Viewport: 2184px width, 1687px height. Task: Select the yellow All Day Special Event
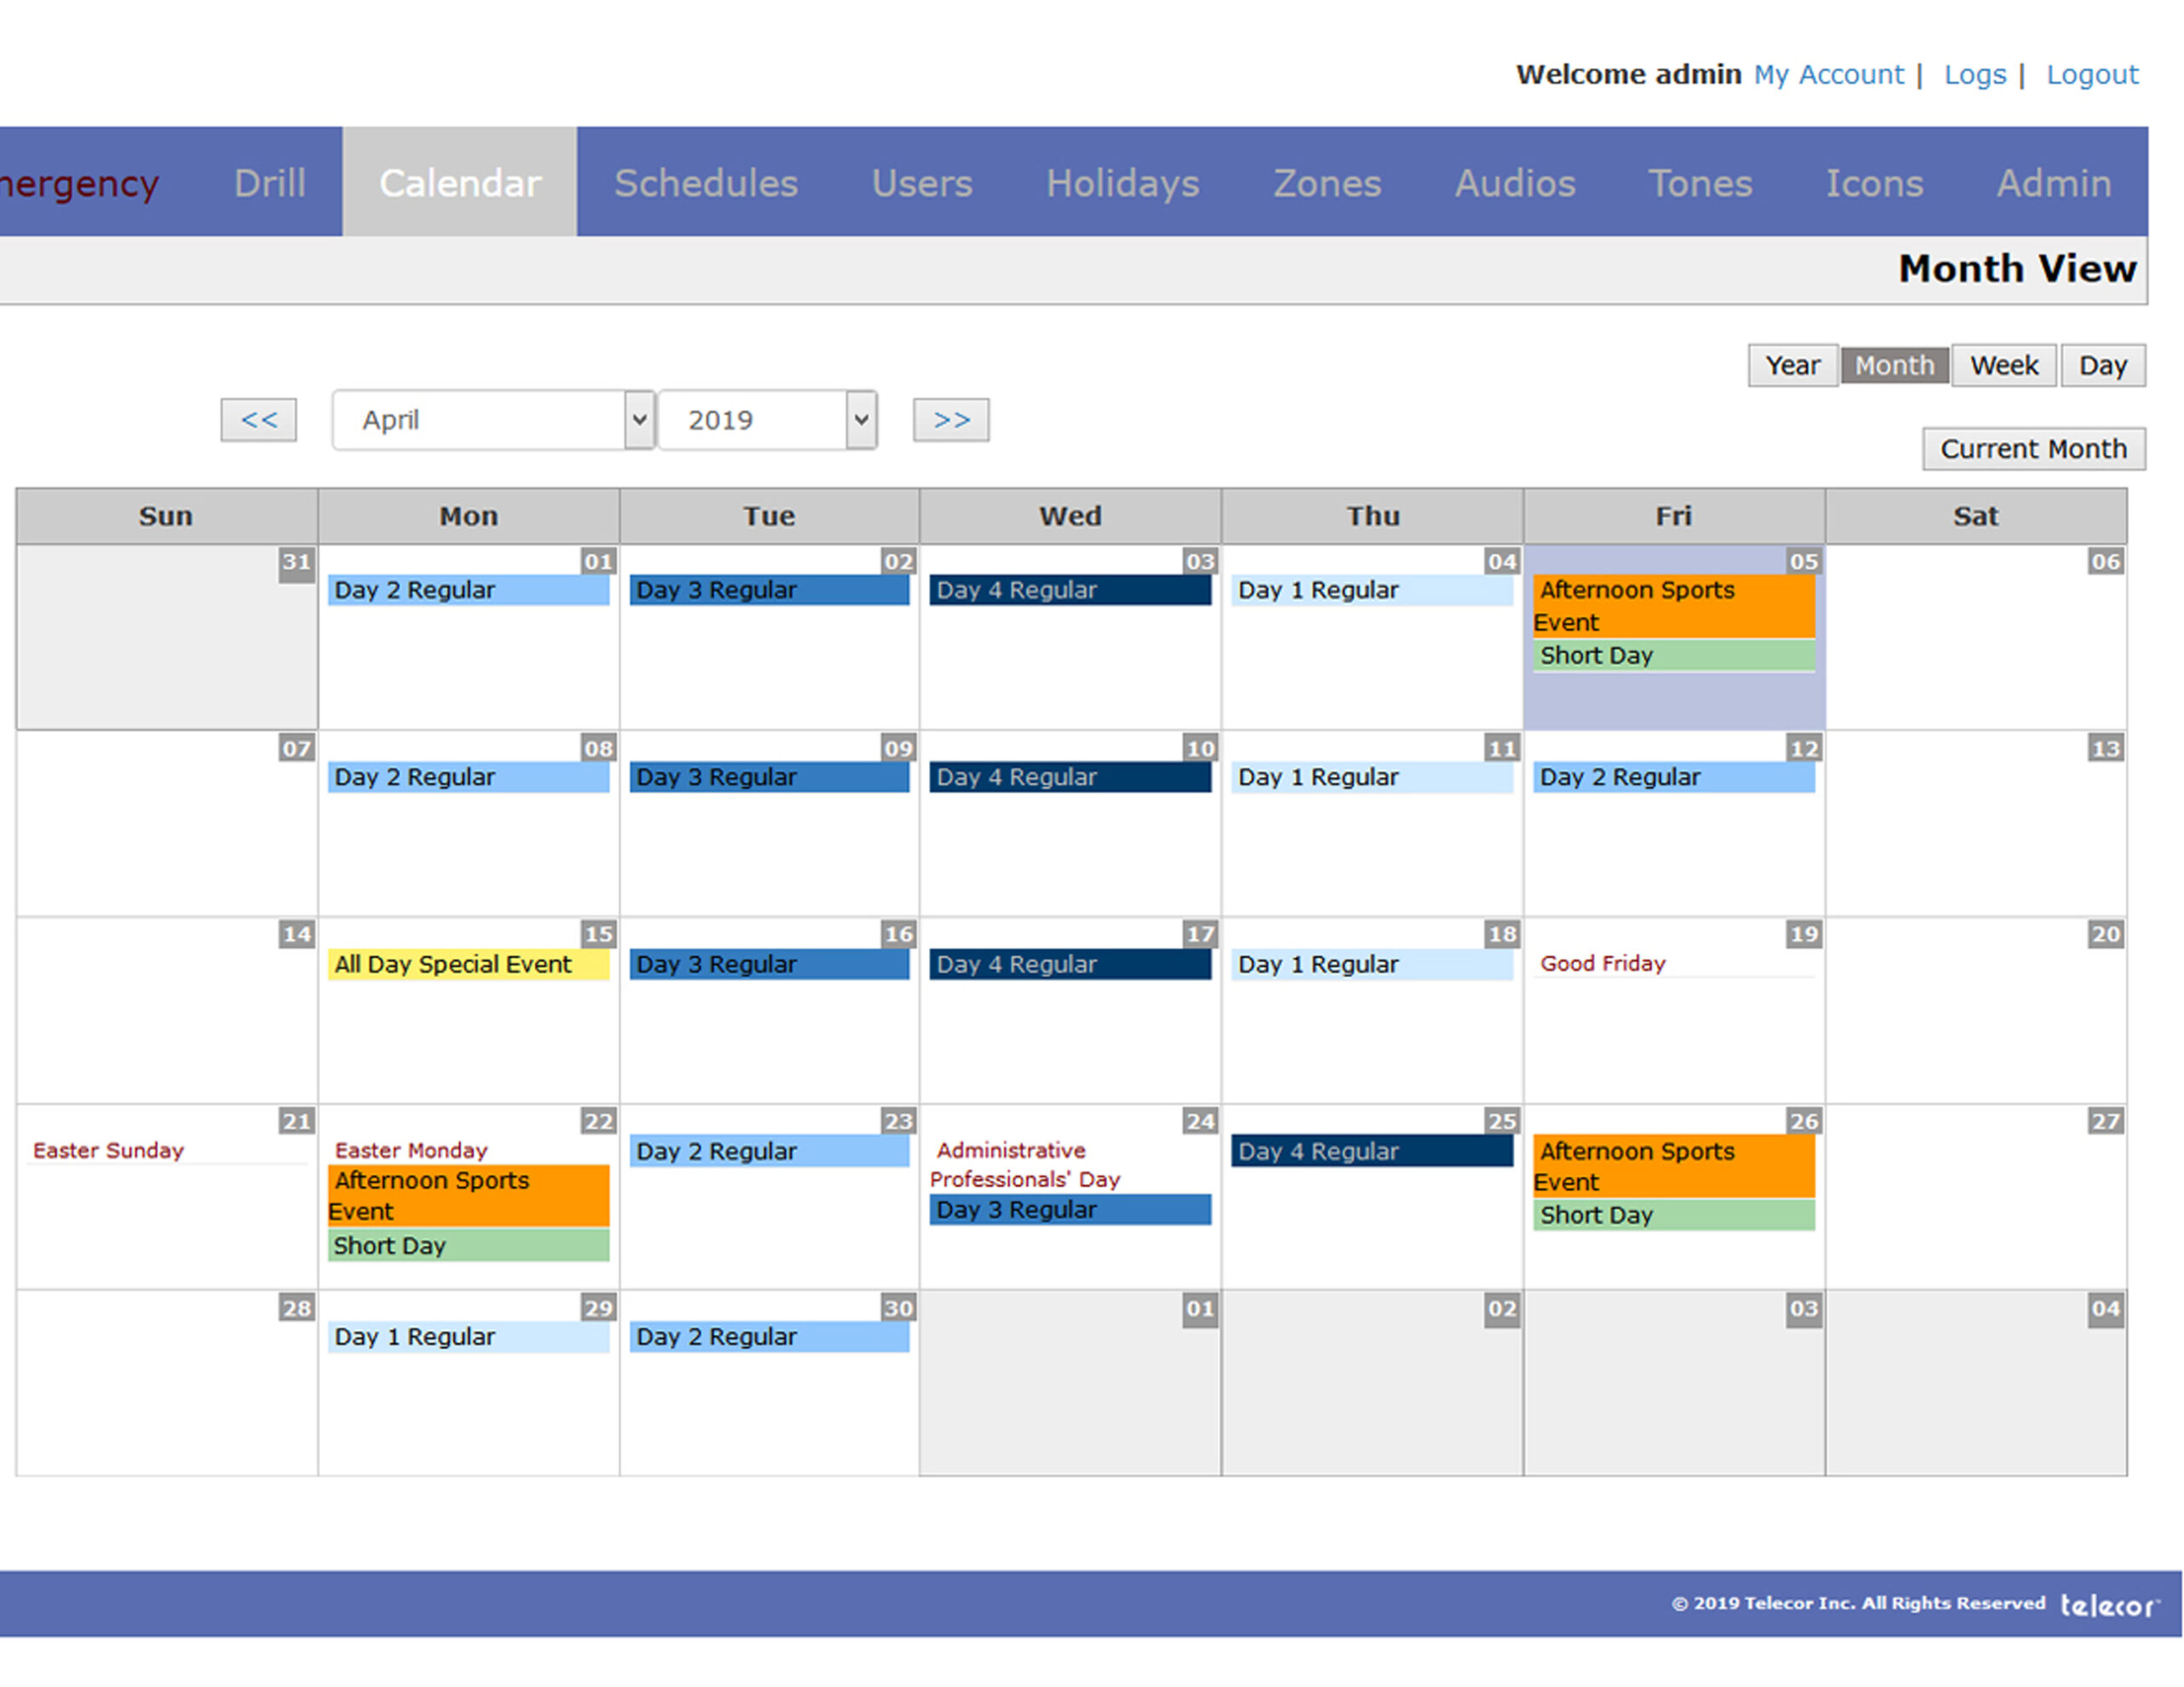pyautogui.click(x=467, y=964)
